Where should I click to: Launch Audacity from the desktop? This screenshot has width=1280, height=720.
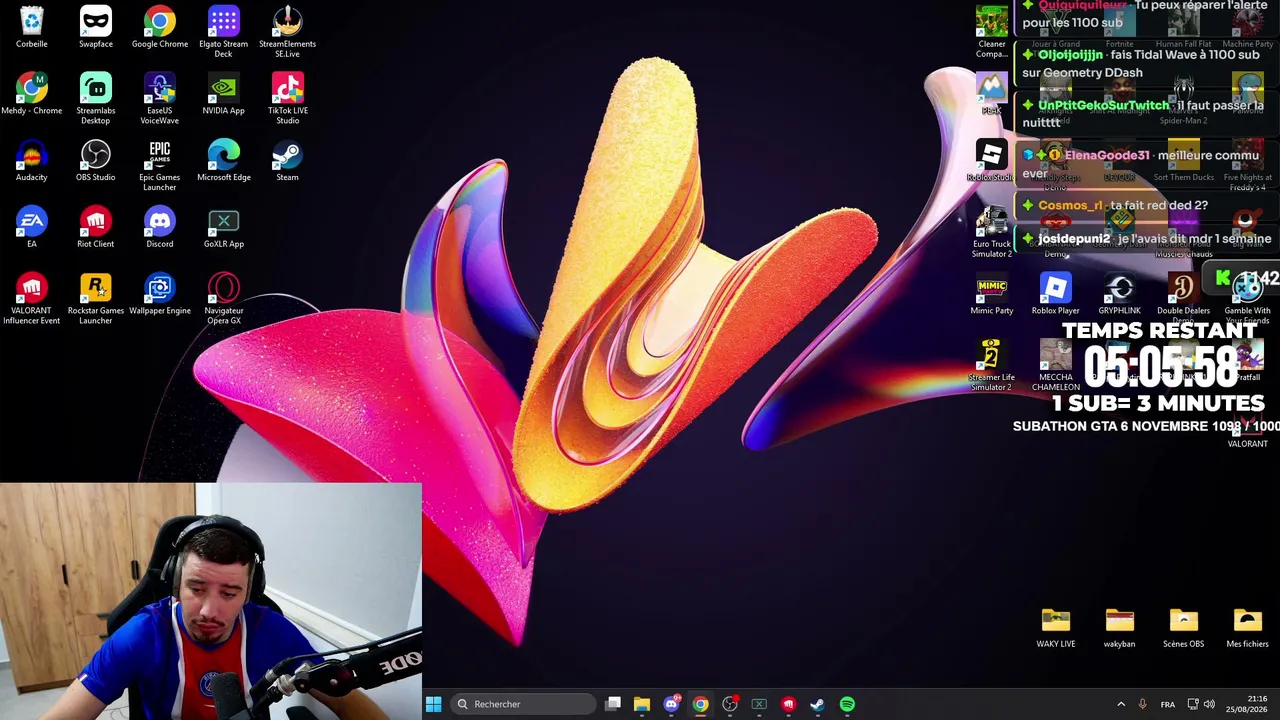coord(32,161)
